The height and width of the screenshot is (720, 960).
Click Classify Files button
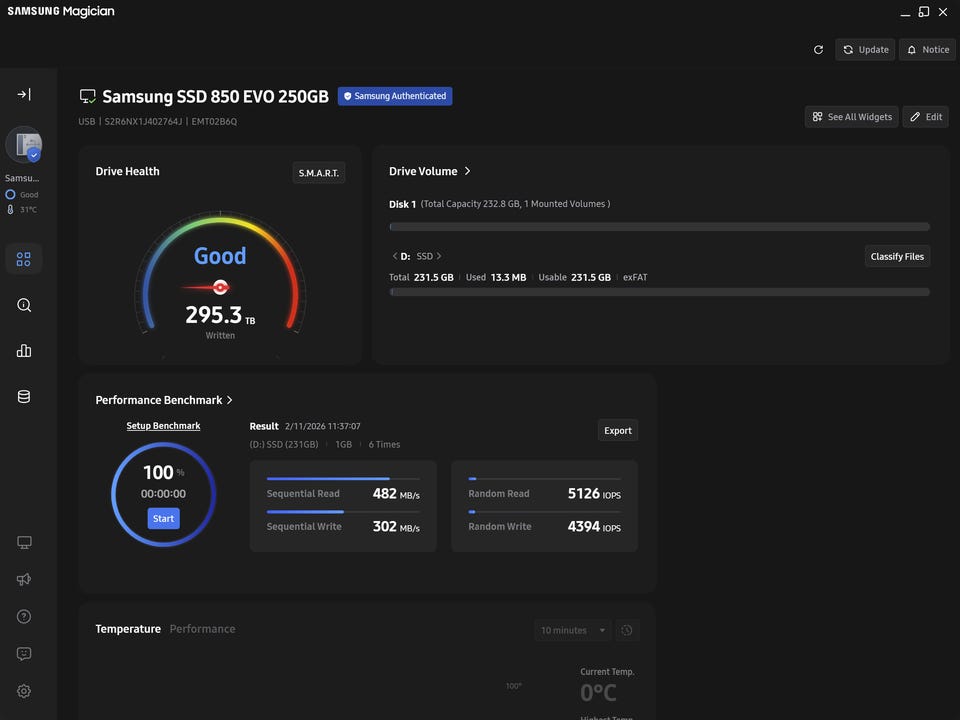pos(897,257)
